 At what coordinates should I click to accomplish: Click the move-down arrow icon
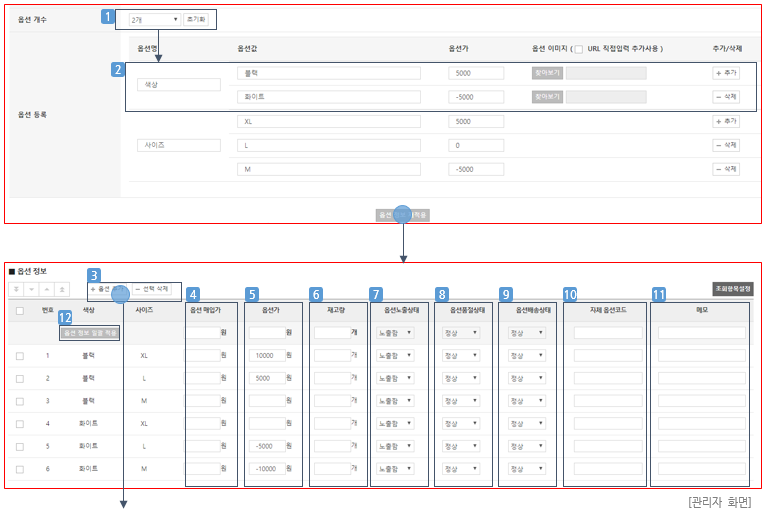(x=31, y=289)
